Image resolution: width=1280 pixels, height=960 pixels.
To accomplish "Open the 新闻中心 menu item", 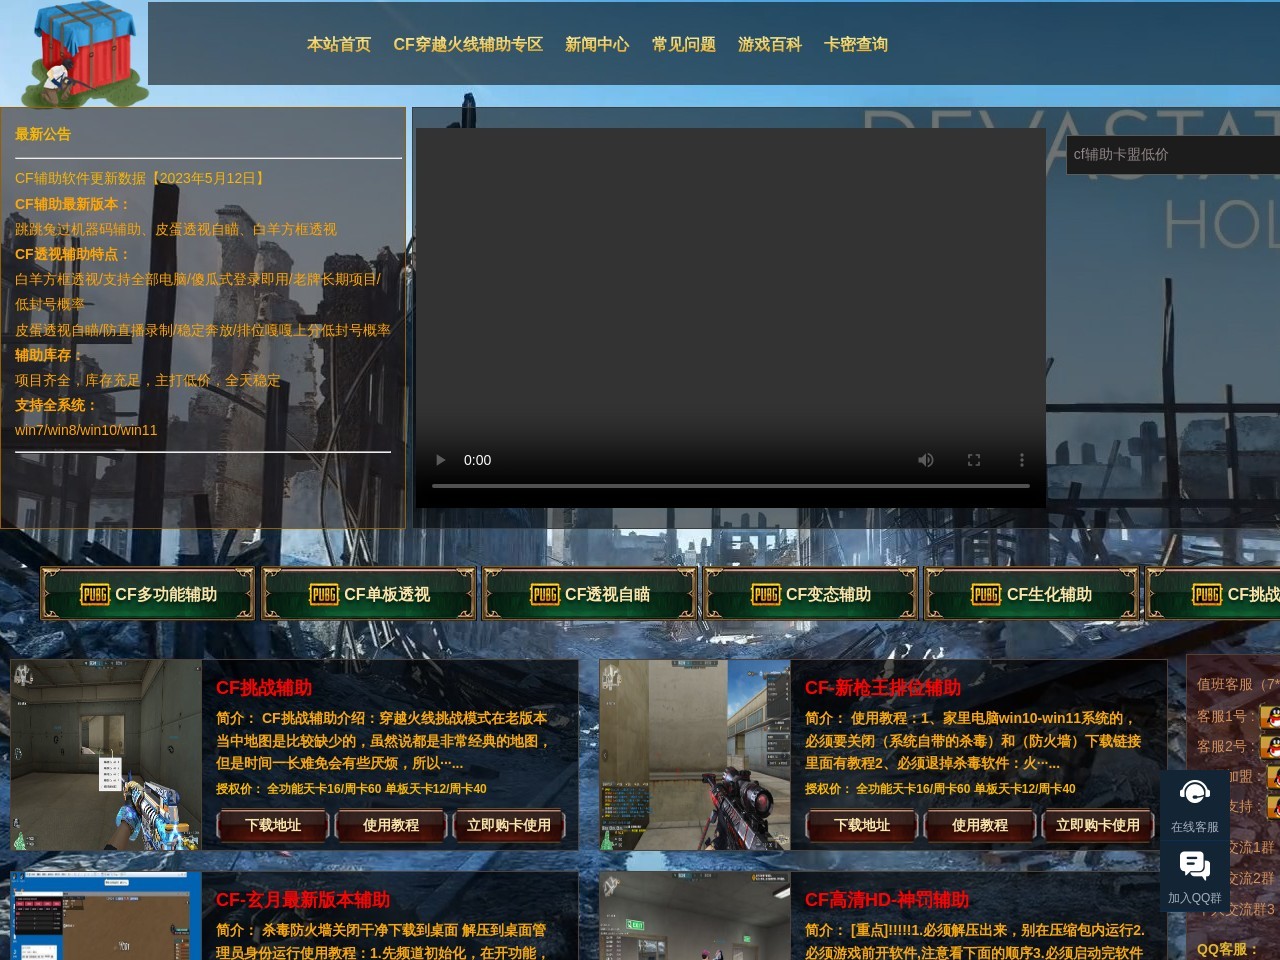I will [x=597, y=44].
